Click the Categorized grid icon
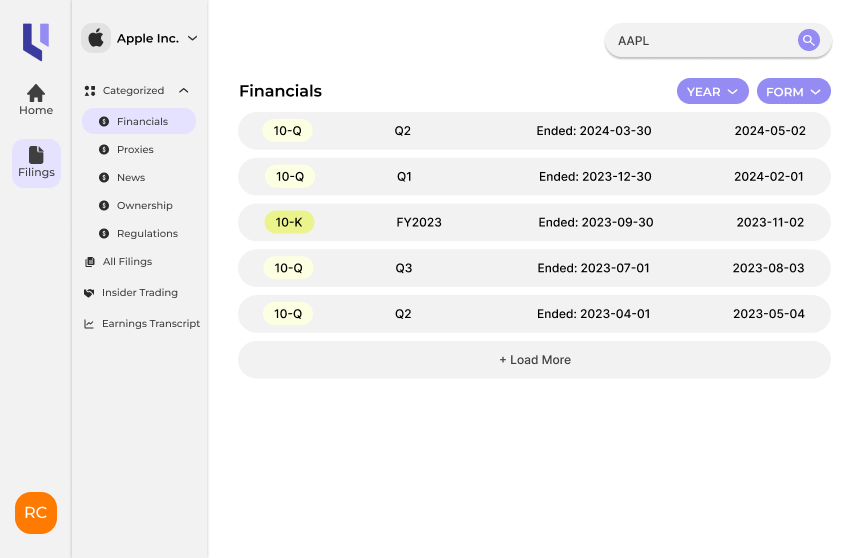The image size is (864, 558). coord(90,91)
